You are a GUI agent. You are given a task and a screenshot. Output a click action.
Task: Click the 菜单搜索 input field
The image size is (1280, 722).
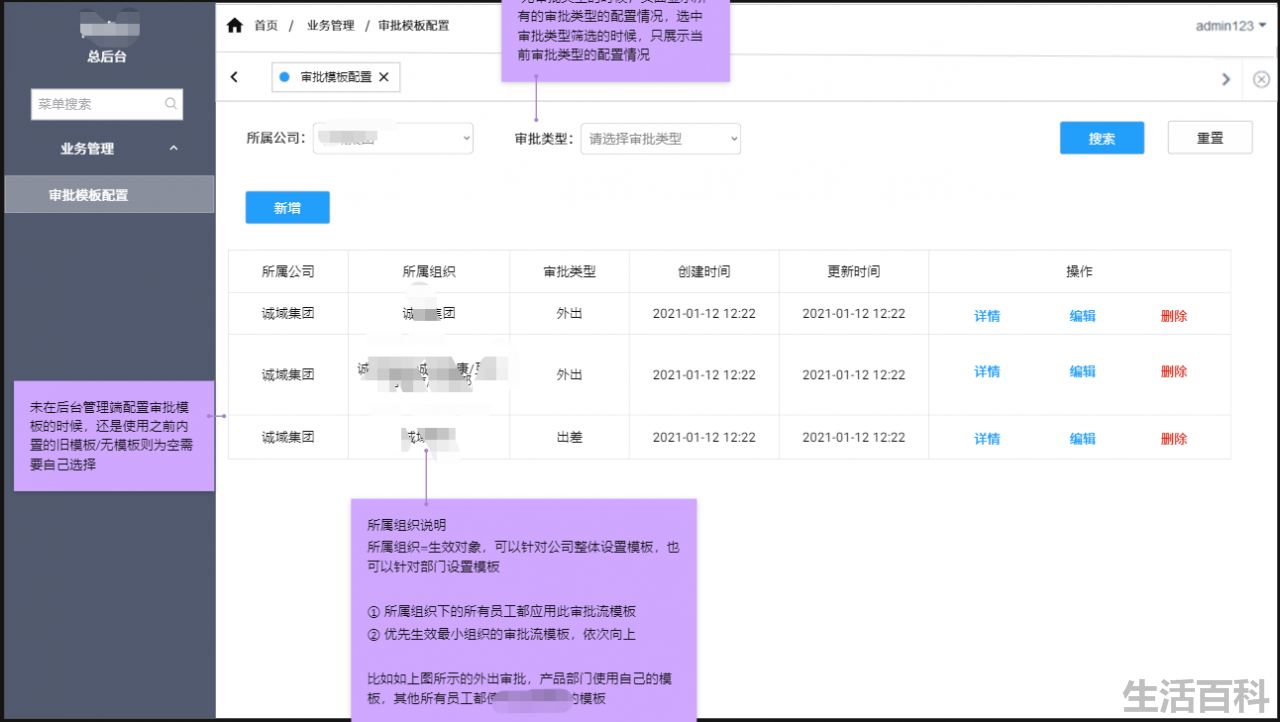point(108,104)
